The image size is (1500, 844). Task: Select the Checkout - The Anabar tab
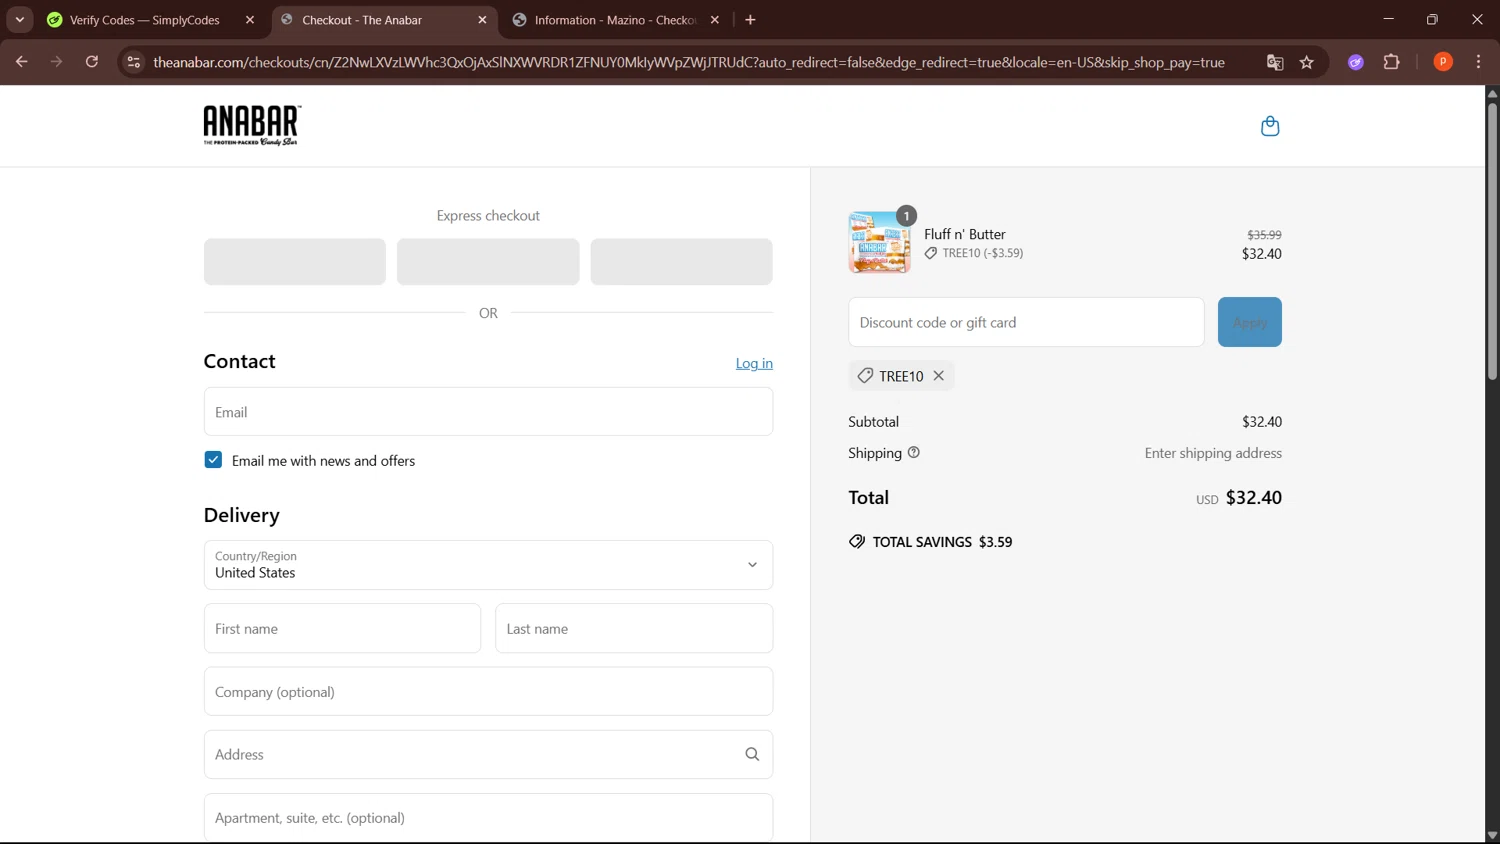click(384, 20)
